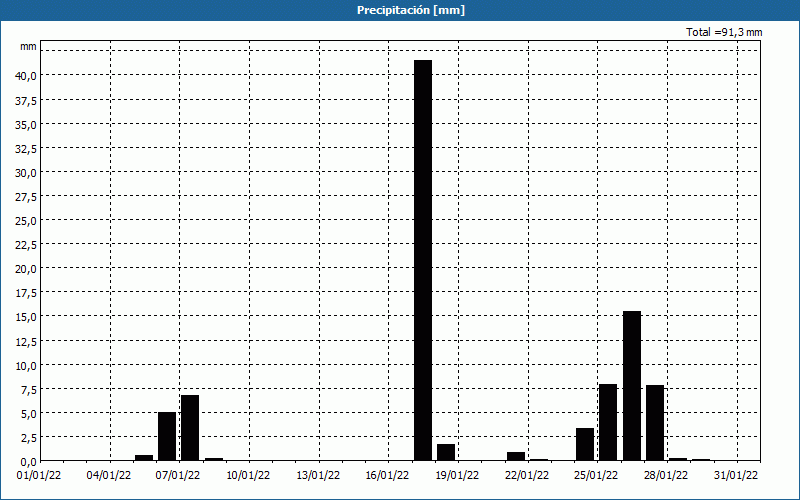This screenshot has width=800, height=500.
Task: Click the 20,0 y-axis value
Action: click(26, 268)
